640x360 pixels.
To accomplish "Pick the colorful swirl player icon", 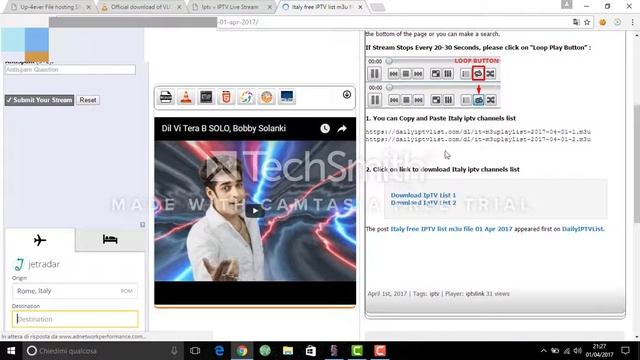I will tap(246, 97).
